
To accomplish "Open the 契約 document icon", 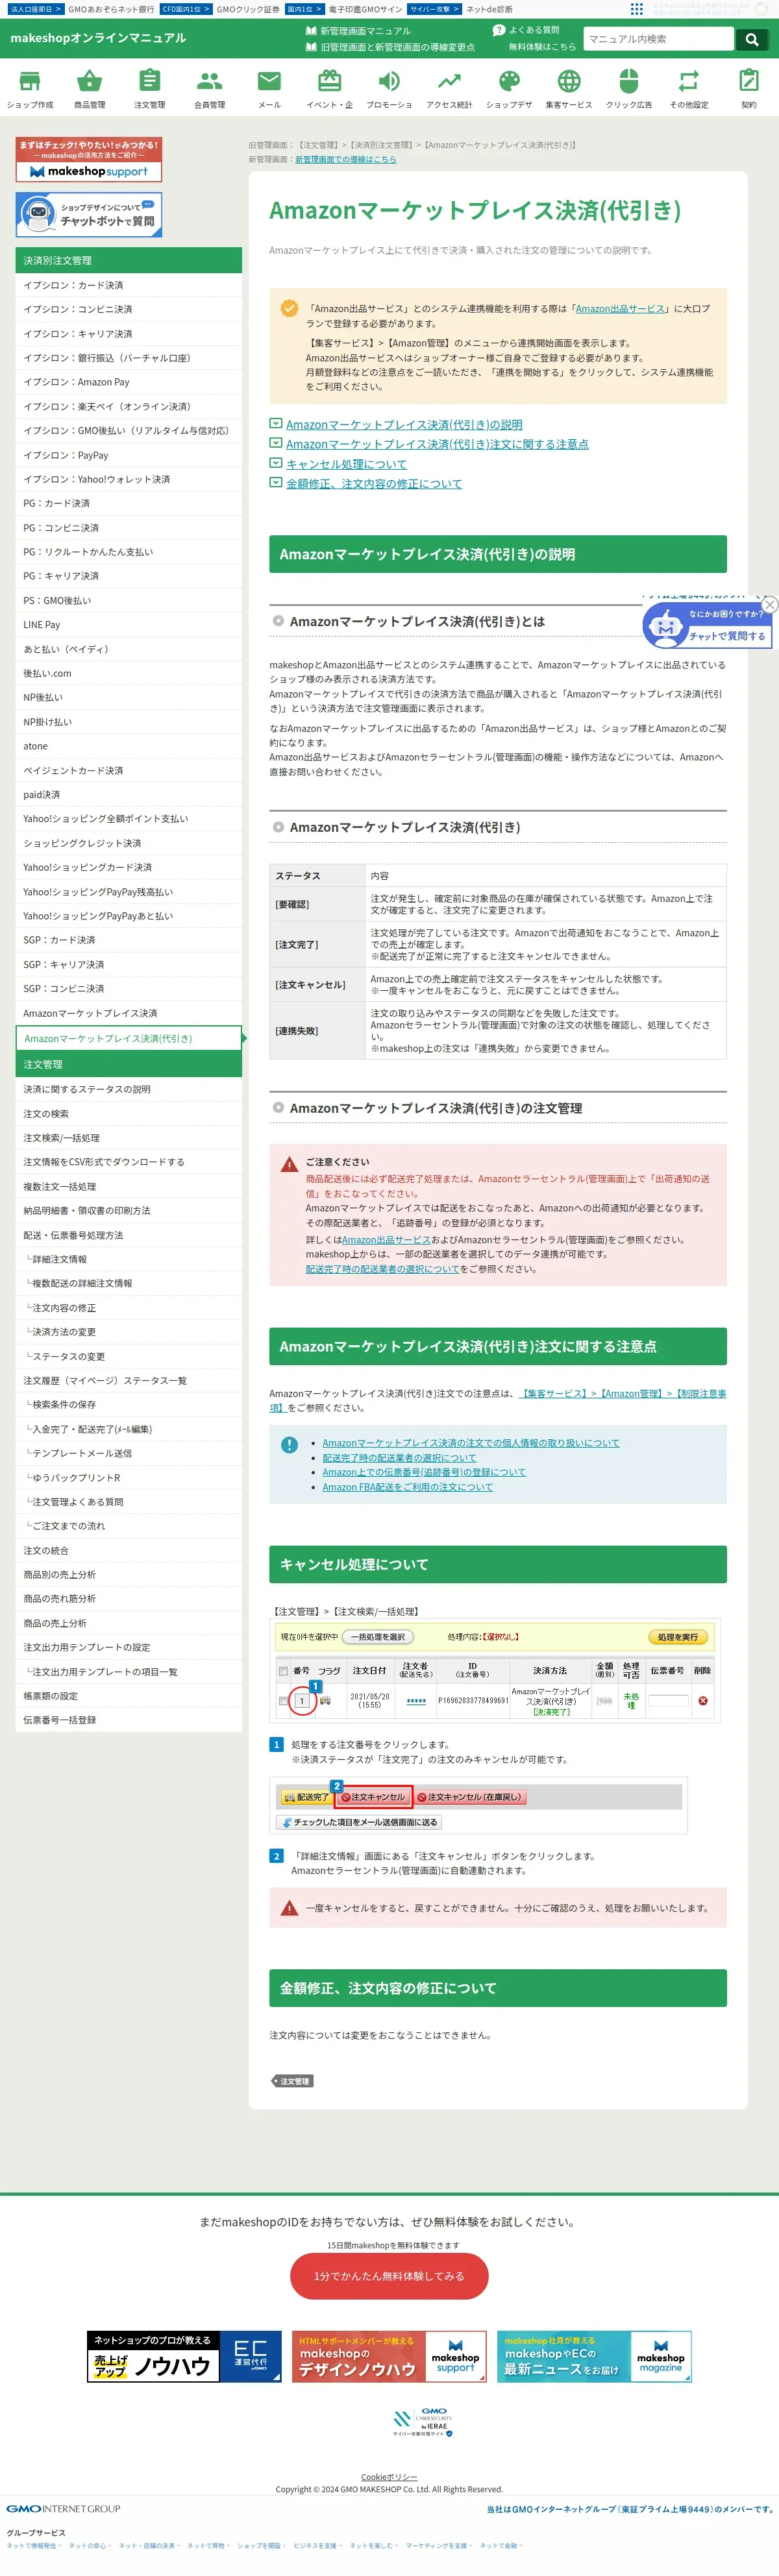I will click(x=749, y=81).
